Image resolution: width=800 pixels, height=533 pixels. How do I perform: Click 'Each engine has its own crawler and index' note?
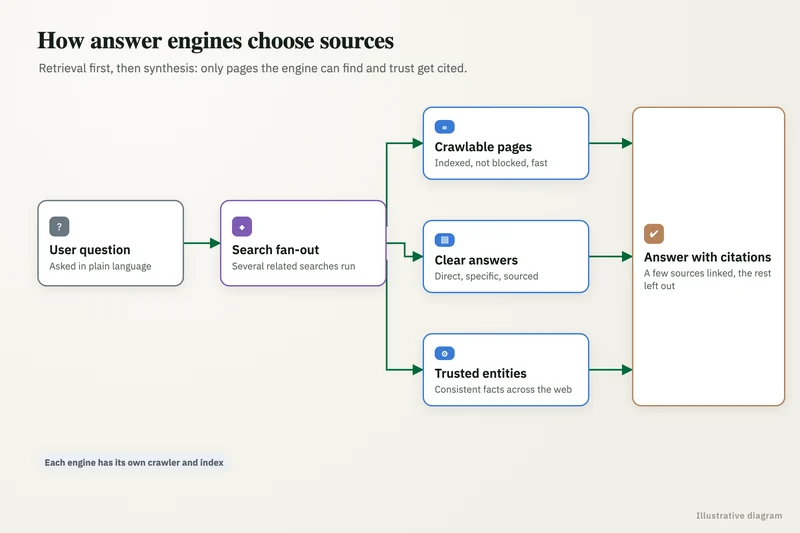click(x=134, y=463)
